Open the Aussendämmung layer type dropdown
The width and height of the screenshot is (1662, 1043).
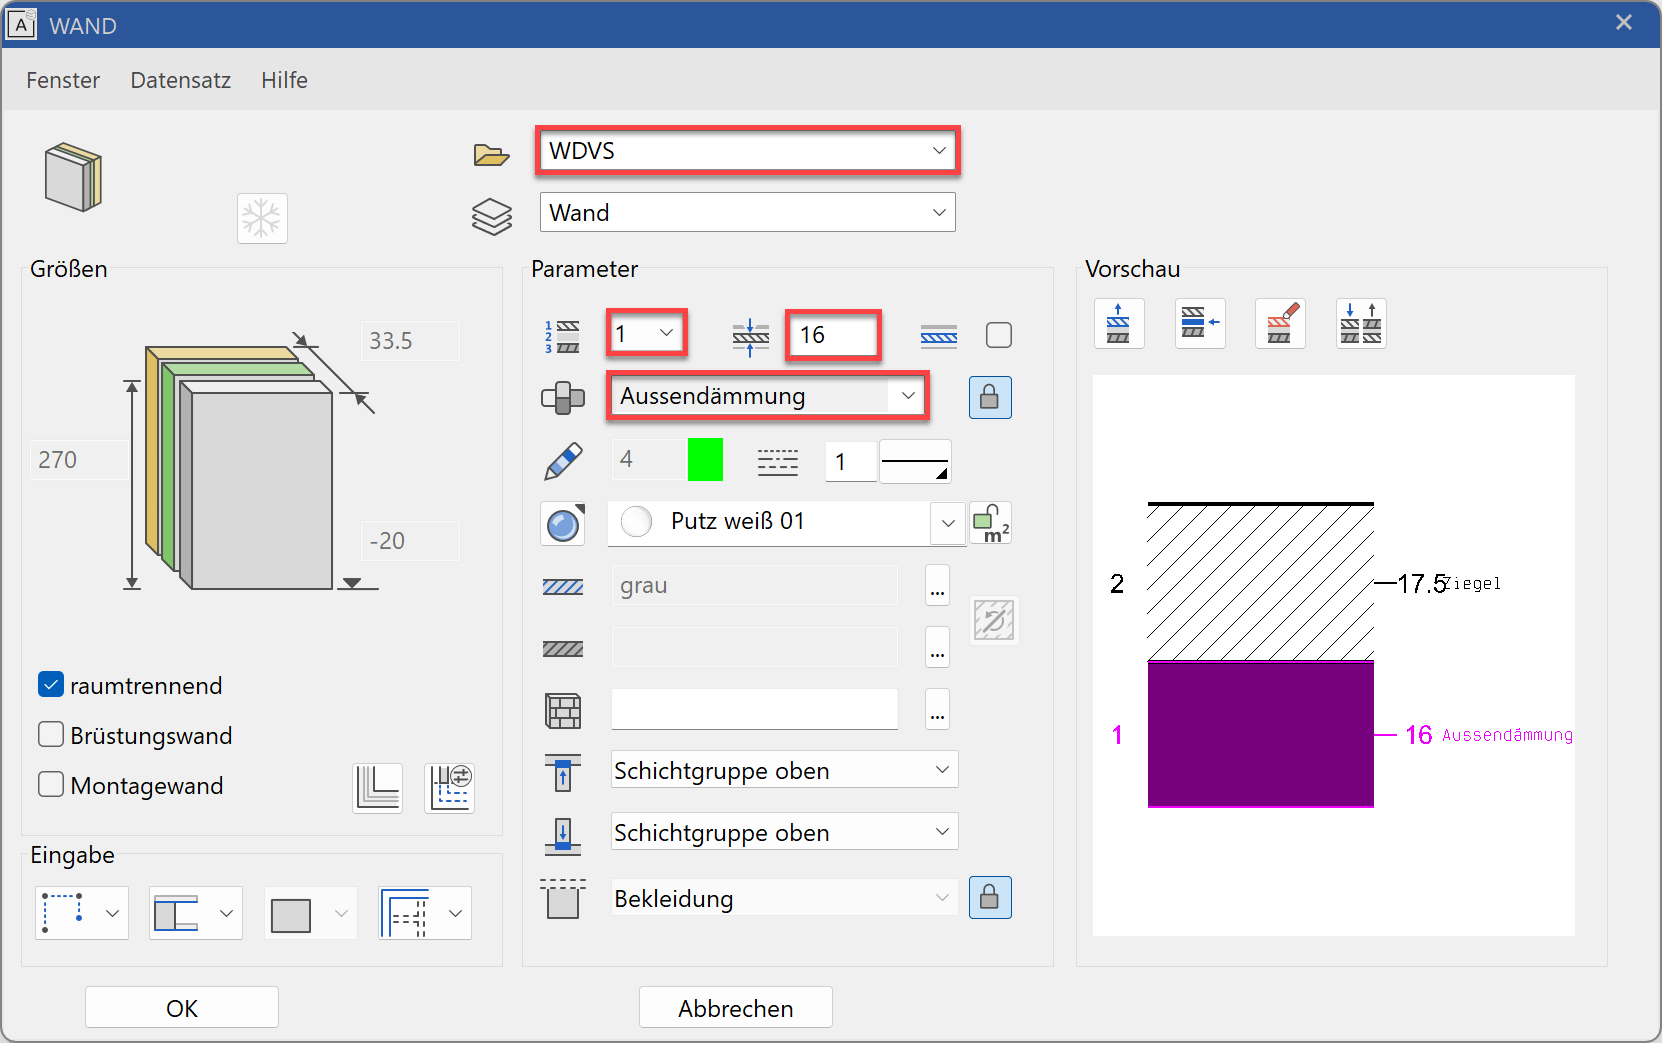[907, 396]
